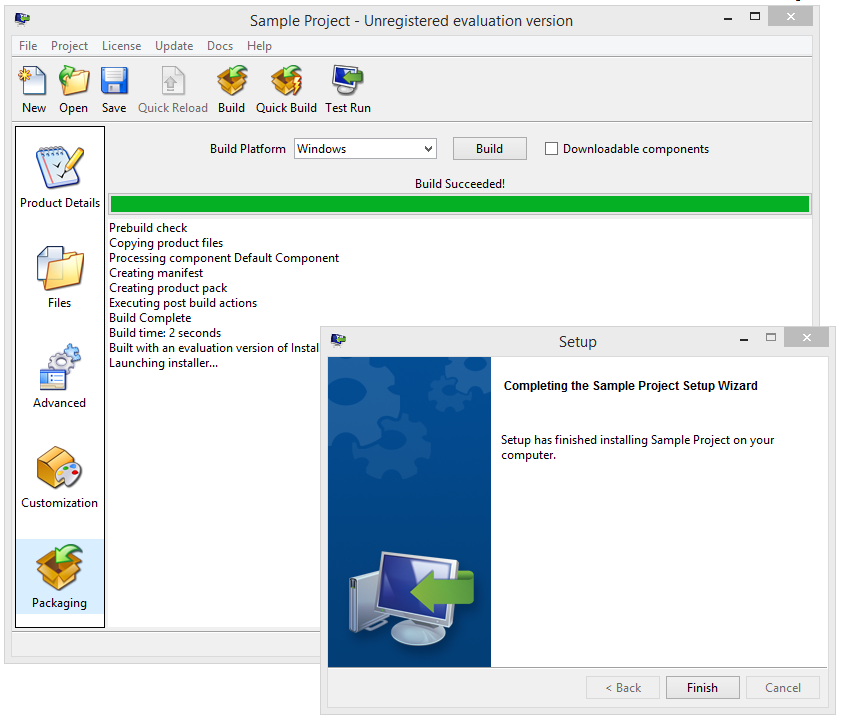This screenshot has width=851, height=723.
Task: Click the 'Setup has finished installing' message
Action: (637, 447)
